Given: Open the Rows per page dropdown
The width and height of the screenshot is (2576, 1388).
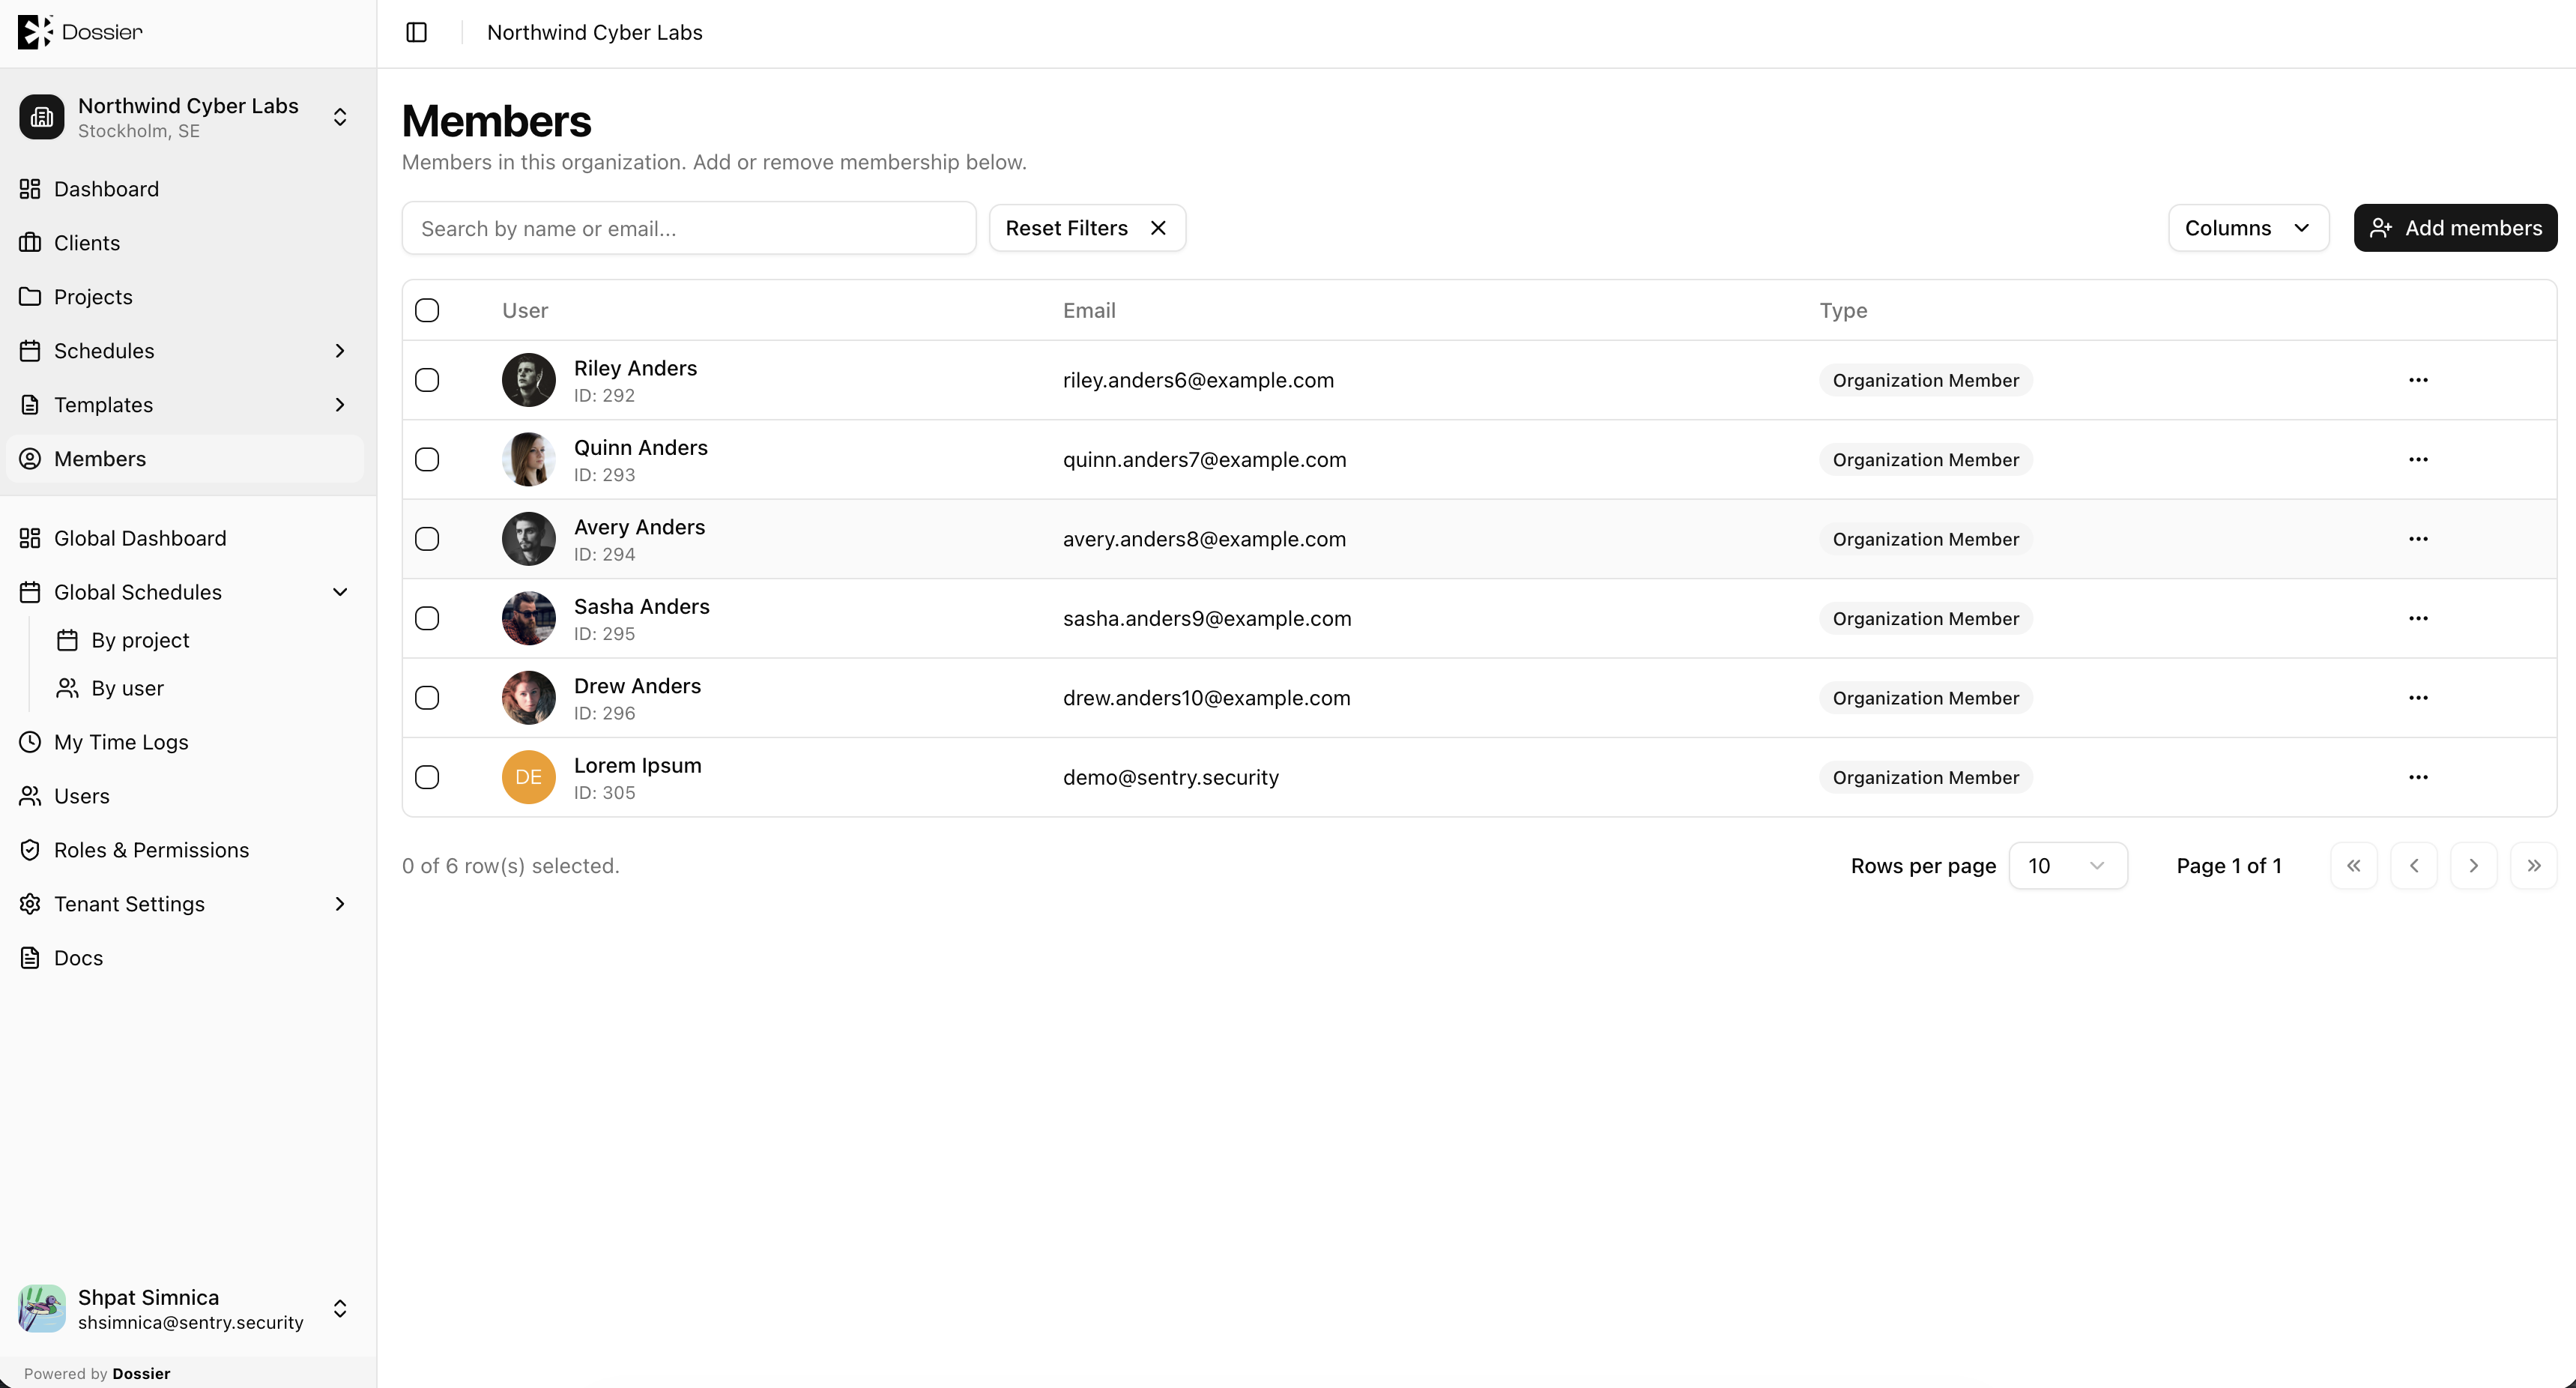Looking at the screenshot, I should coord(2067,866).
